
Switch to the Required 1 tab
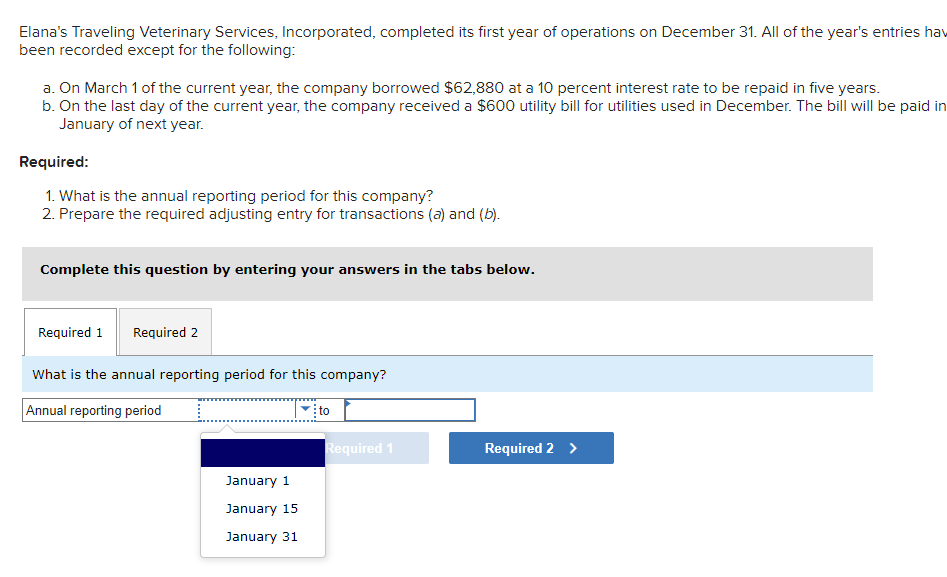click(x=69, y=331)
